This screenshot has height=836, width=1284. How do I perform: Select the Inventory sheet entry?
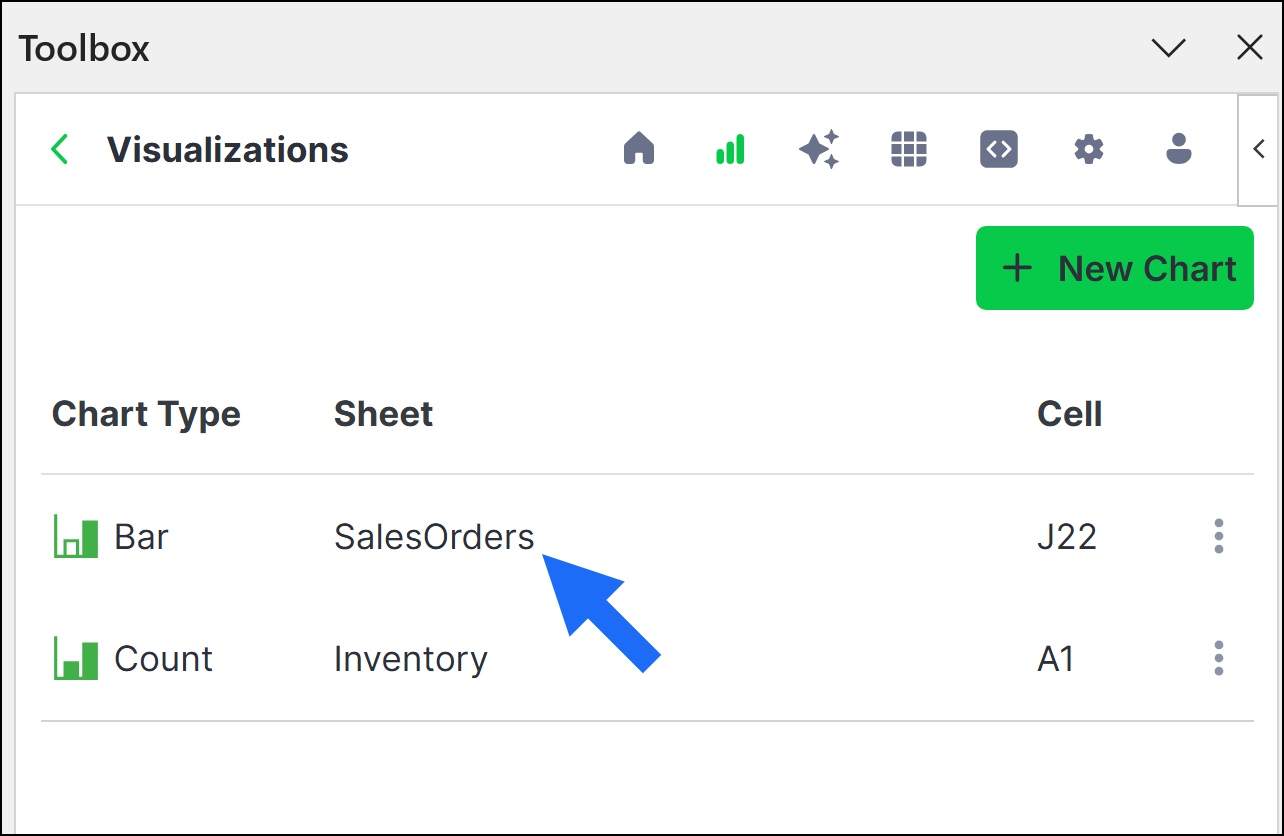pos(410,659)
